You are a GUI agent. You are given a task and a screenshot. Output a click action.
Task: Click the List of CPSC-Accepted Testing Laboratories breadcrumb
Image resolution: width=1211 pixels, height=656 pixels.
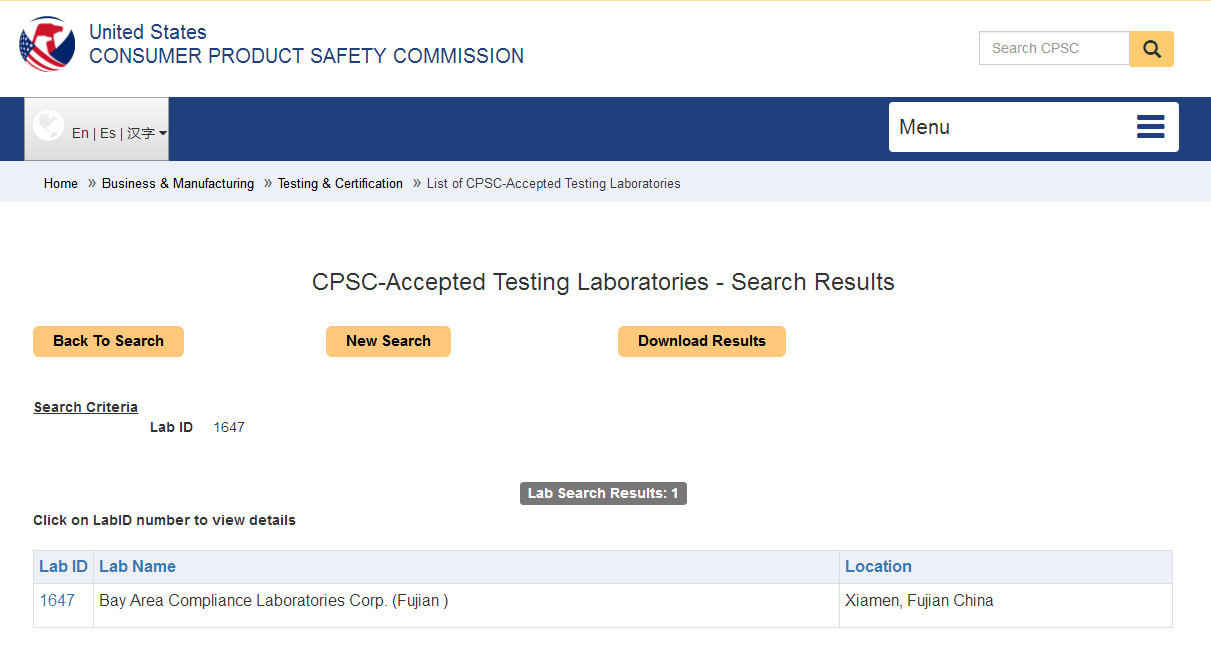553,184
